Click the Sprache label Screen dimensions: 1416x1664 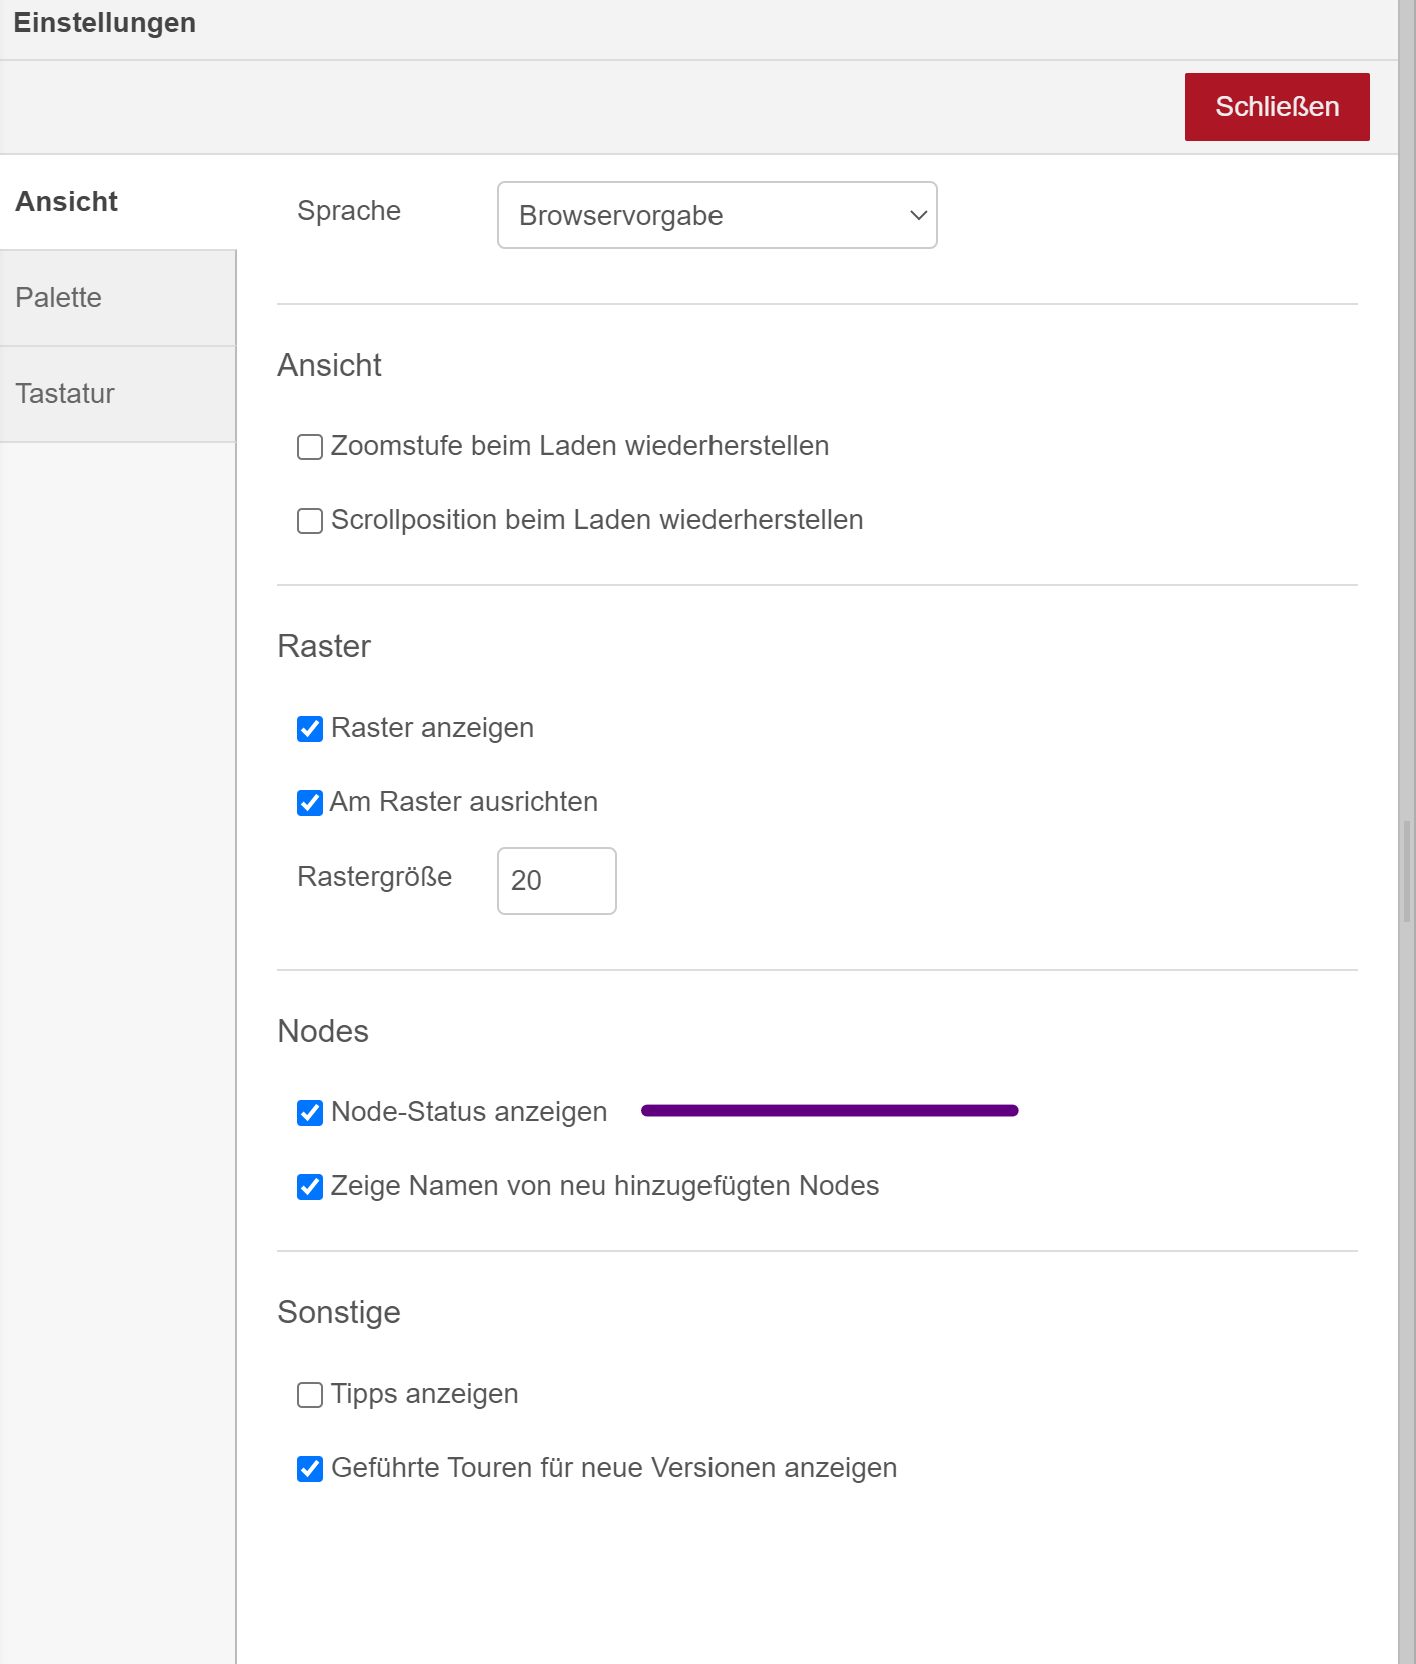coord(349,211)
